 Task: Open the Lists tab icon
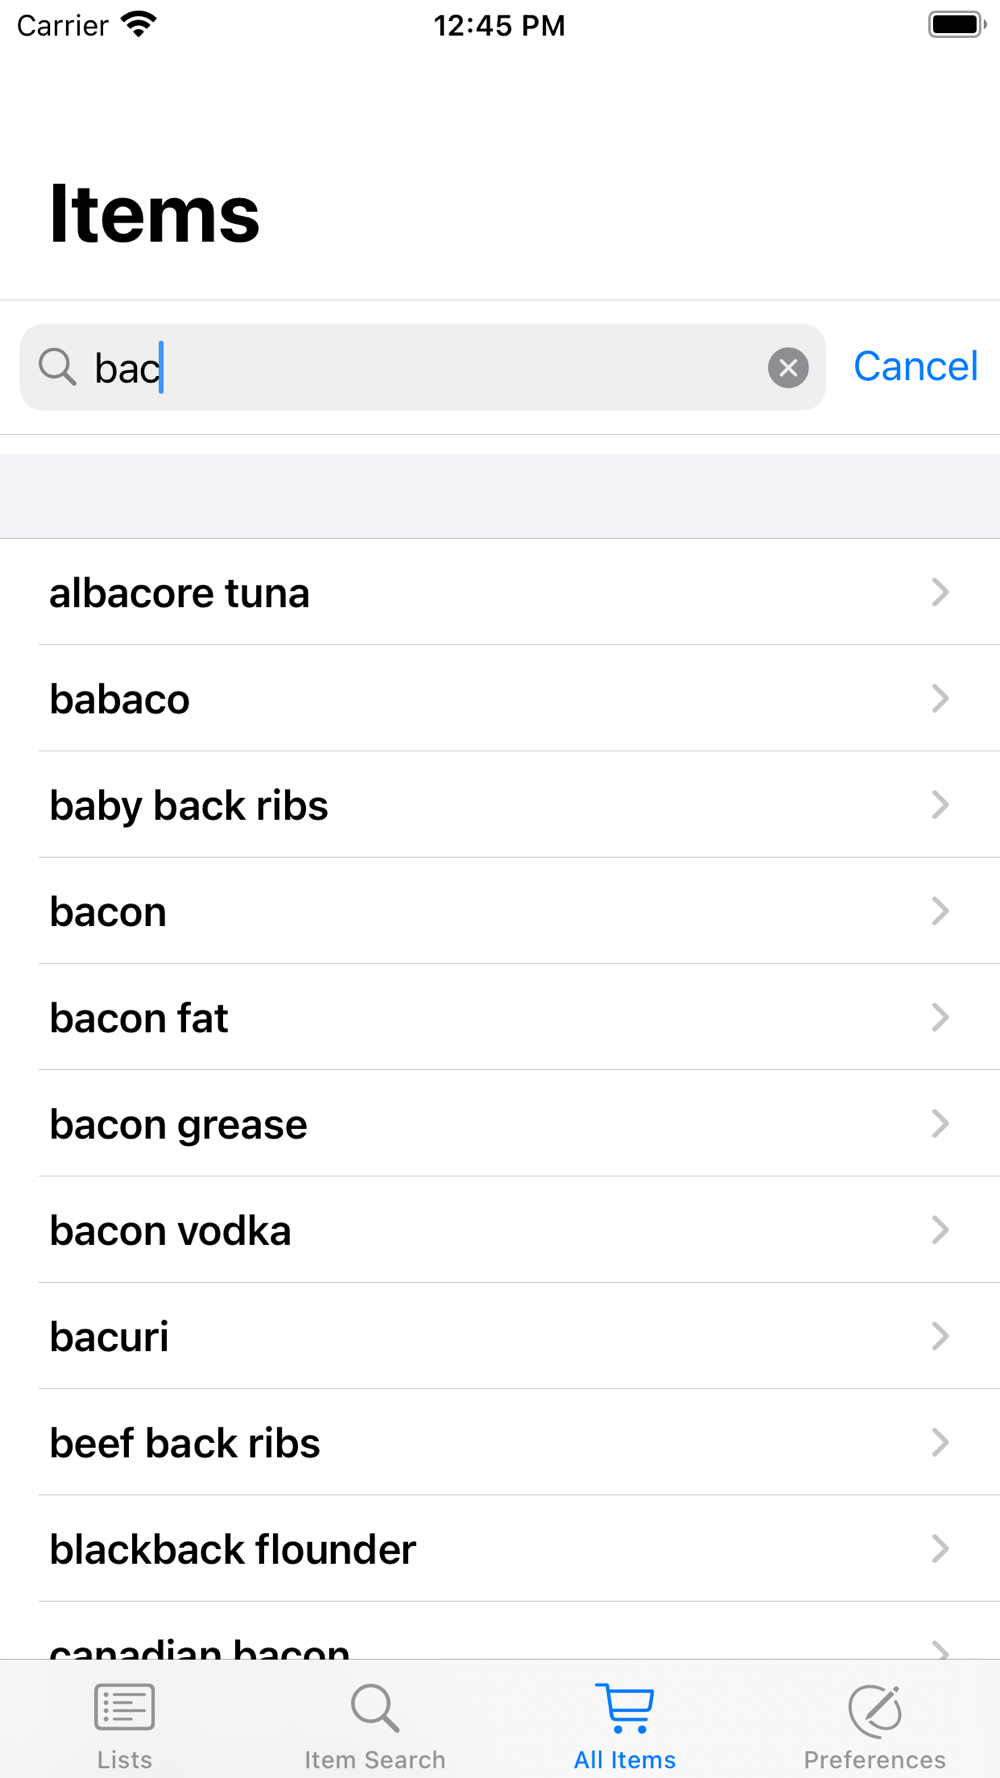click(124, 1708)
